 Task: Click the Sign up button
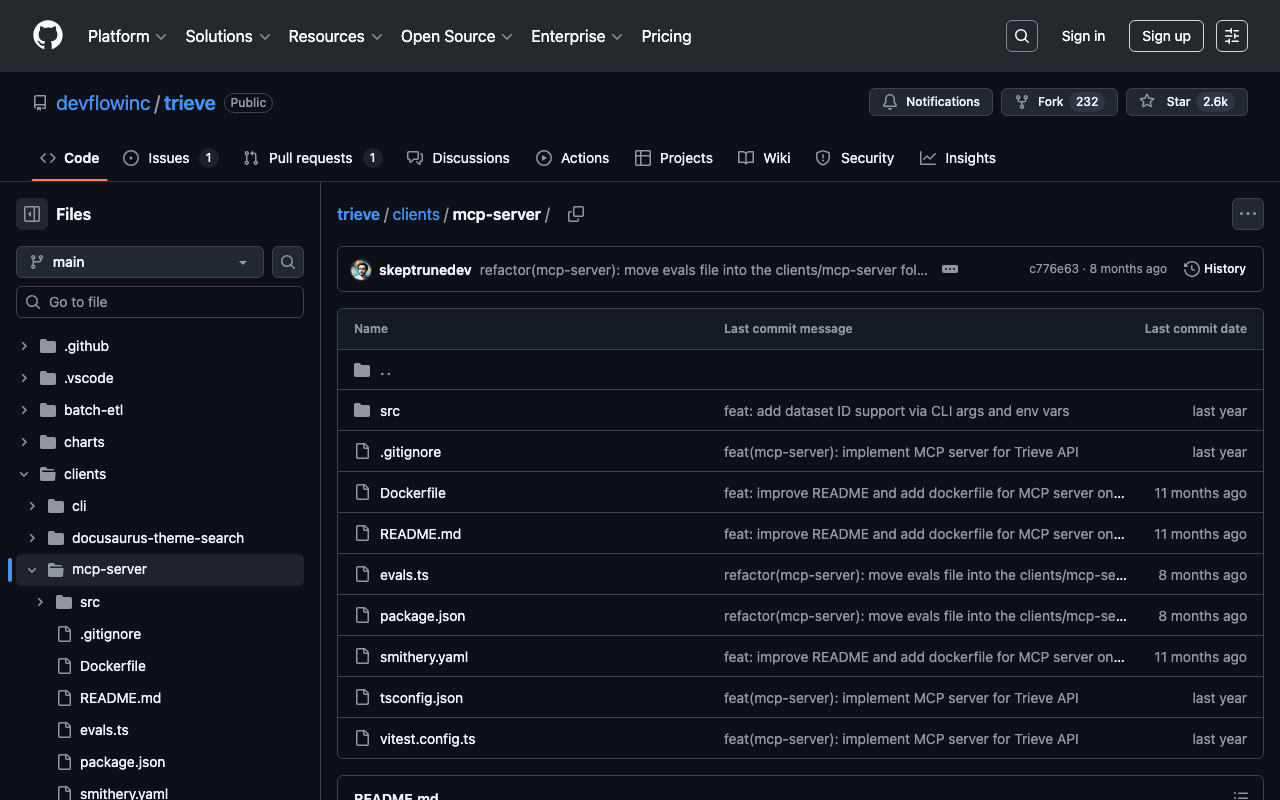click(x=1166, y=36)
